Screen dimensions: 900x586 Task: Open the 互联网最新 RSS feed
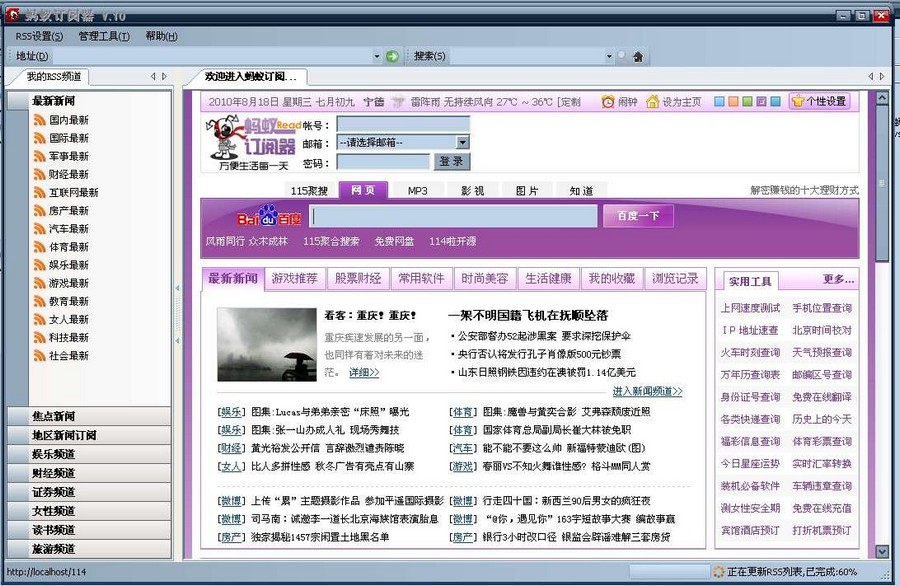click(x=66, y=192)
